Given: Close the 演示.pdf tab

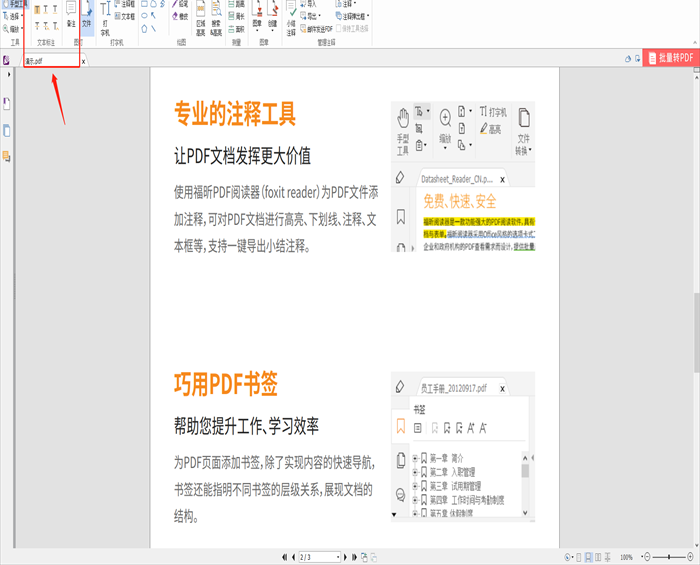Looking at the screenshot, I should click(x=83, y=62).
